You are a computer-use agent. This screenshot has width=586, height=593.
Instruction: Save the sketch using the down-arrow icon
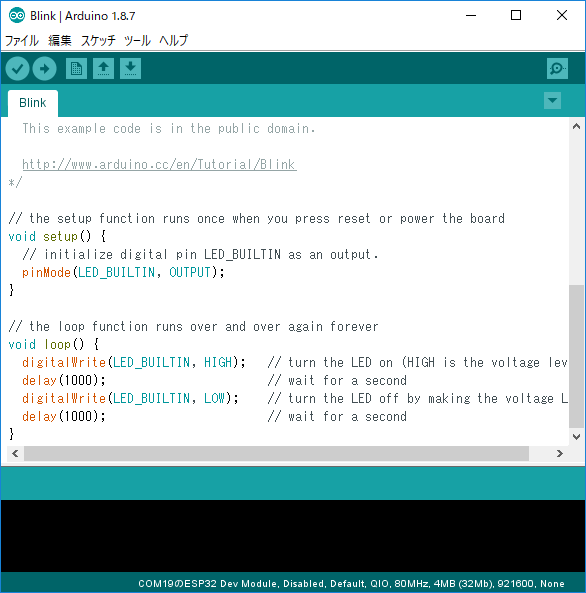pos(131,68)
